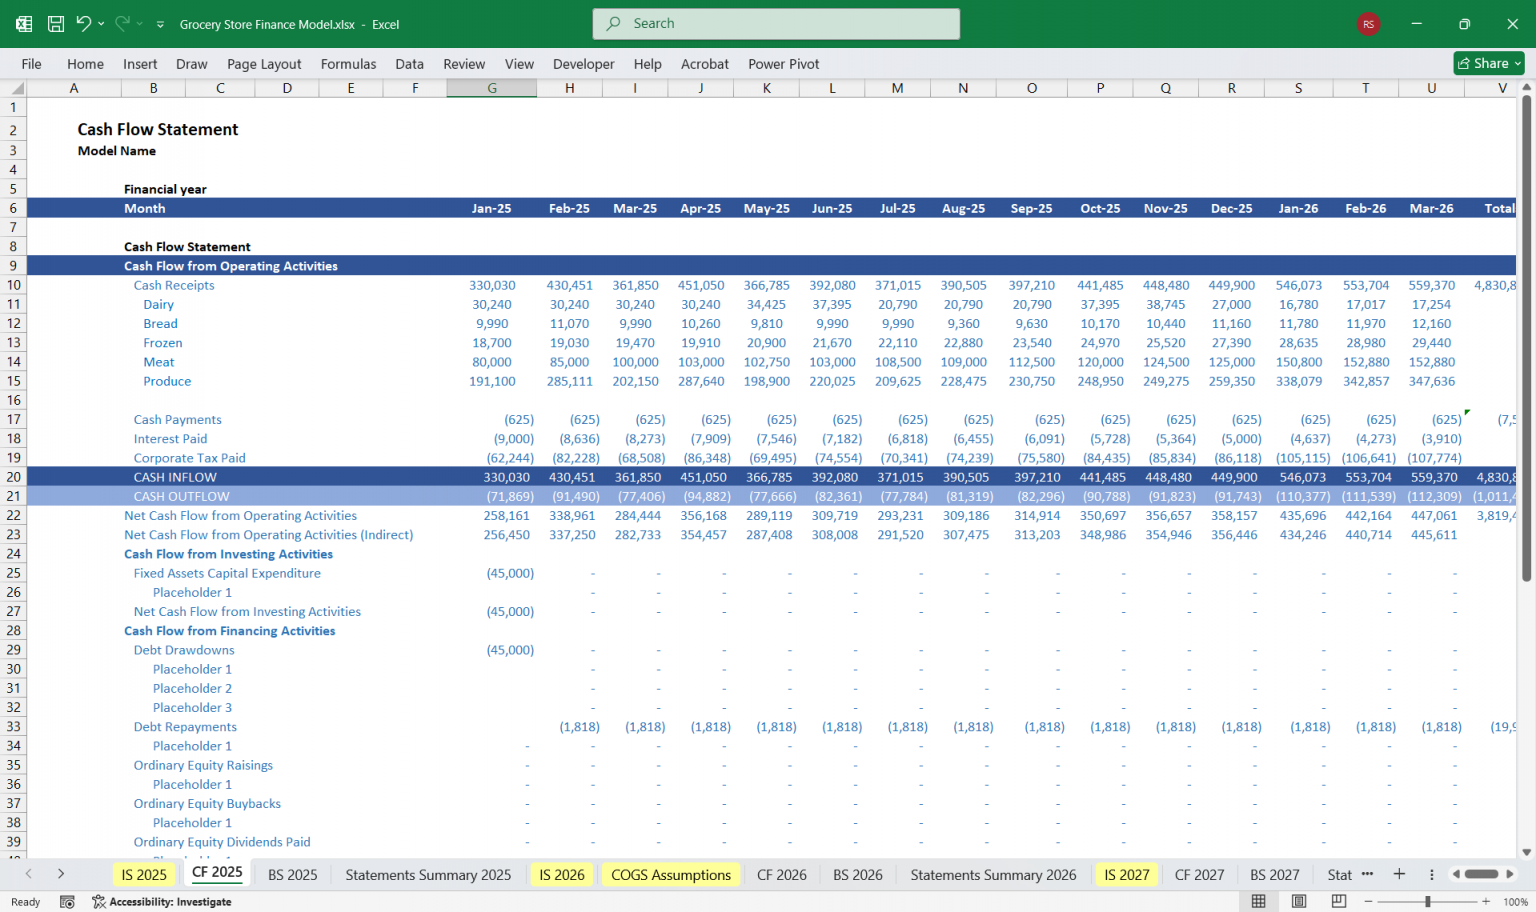This screenshot has width=1536, height=912.
Task: Customize Quick Access Toolbar via its dropdown
Action: [x=160, y=24]
